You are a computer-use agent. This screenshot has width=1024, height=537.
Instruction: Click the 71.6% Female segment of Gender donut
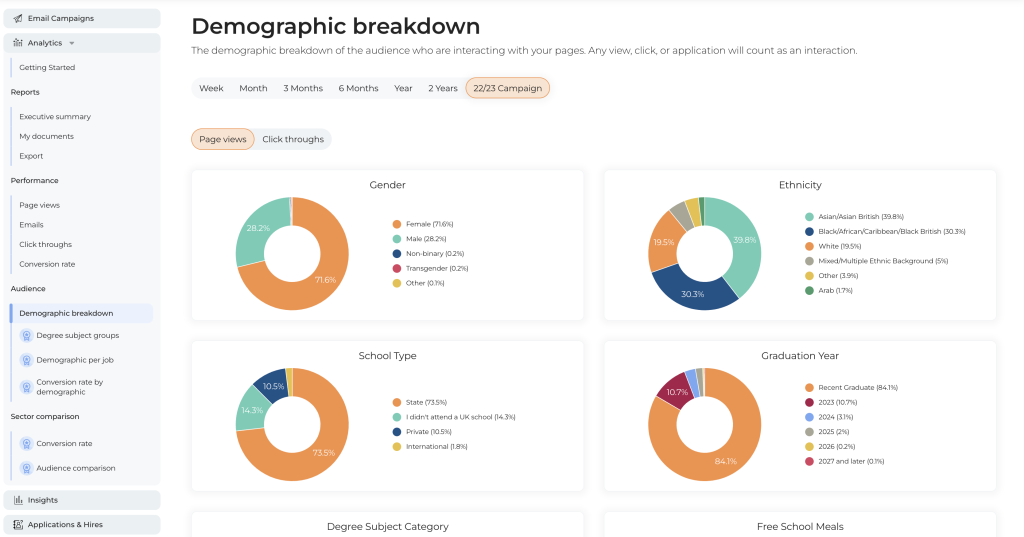327,280
